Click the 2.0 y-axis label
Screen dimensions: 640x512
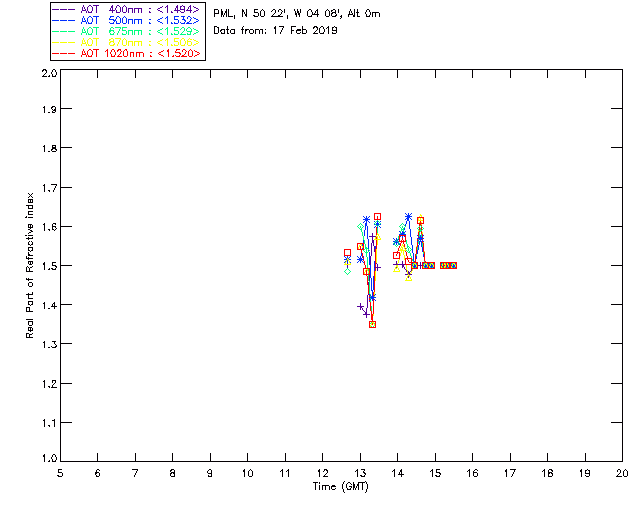pos(49,73)
